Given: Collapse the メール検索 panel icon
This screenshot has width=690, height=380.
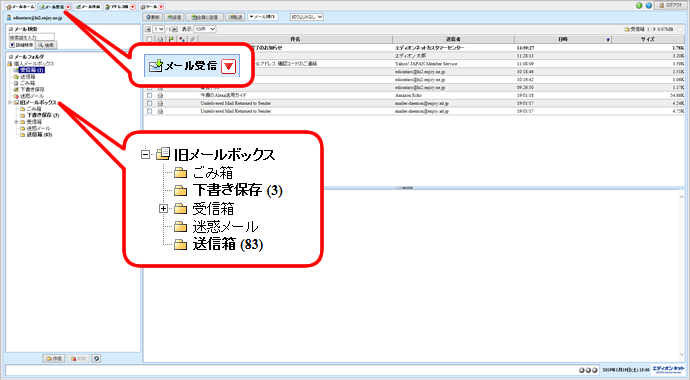Looking at the screenshot, I should 11,29.
